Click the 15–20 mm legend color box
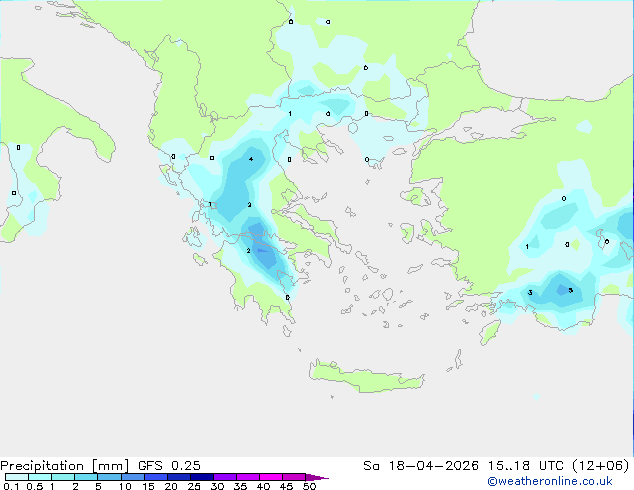Viewport: 634px width, 490px height. pos(156,477)
